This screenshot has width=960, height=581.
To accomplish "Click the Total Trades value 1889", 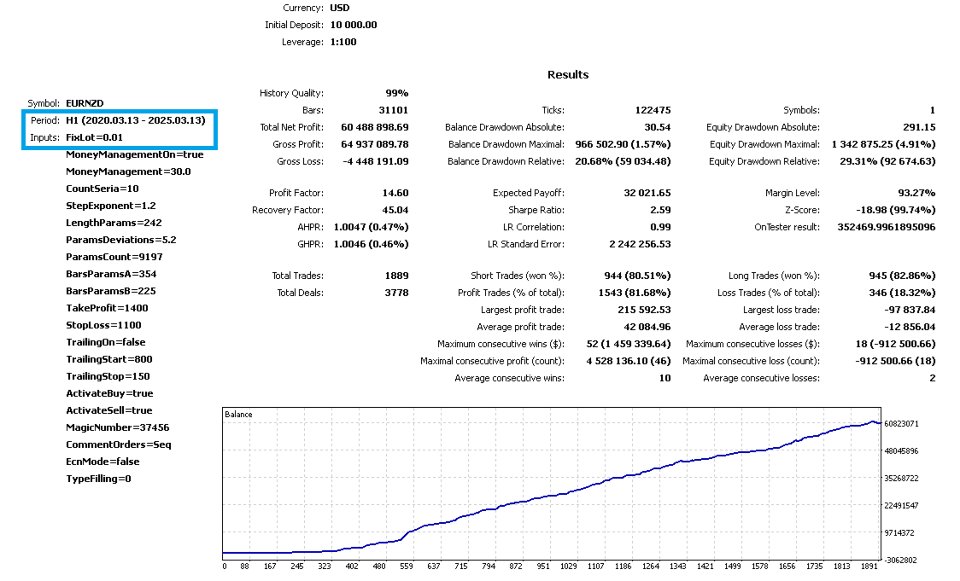I will (397, 276).
